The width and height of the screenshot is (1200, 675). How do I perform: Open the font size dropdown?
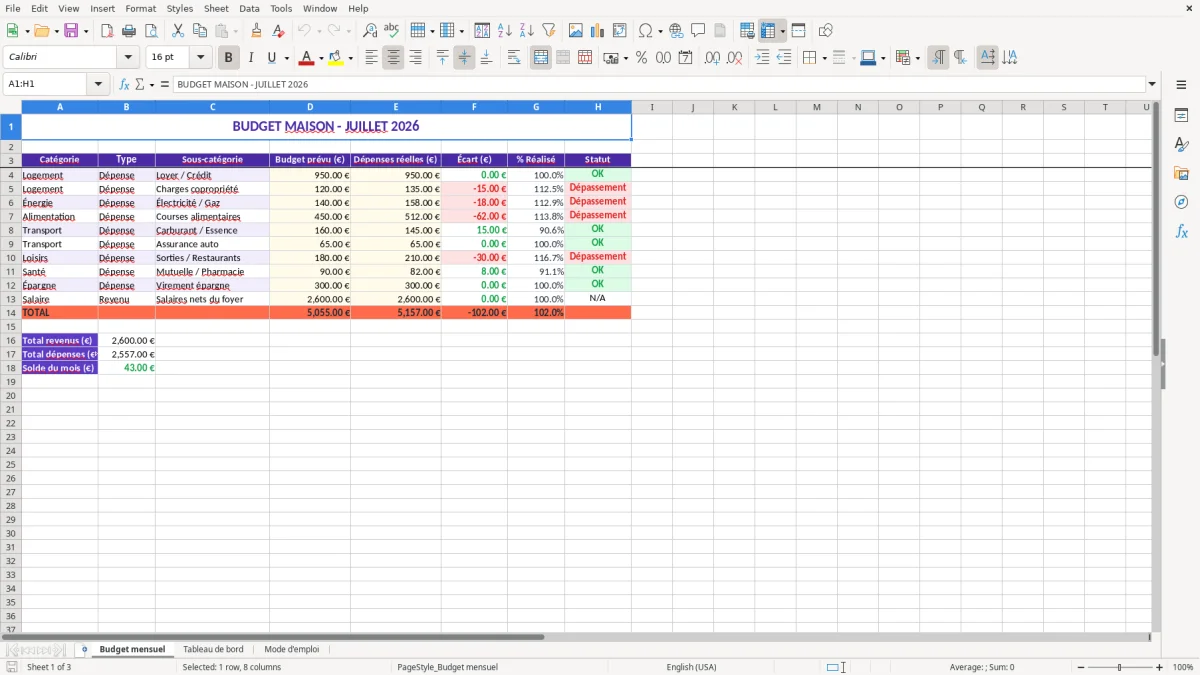point(200,58)
